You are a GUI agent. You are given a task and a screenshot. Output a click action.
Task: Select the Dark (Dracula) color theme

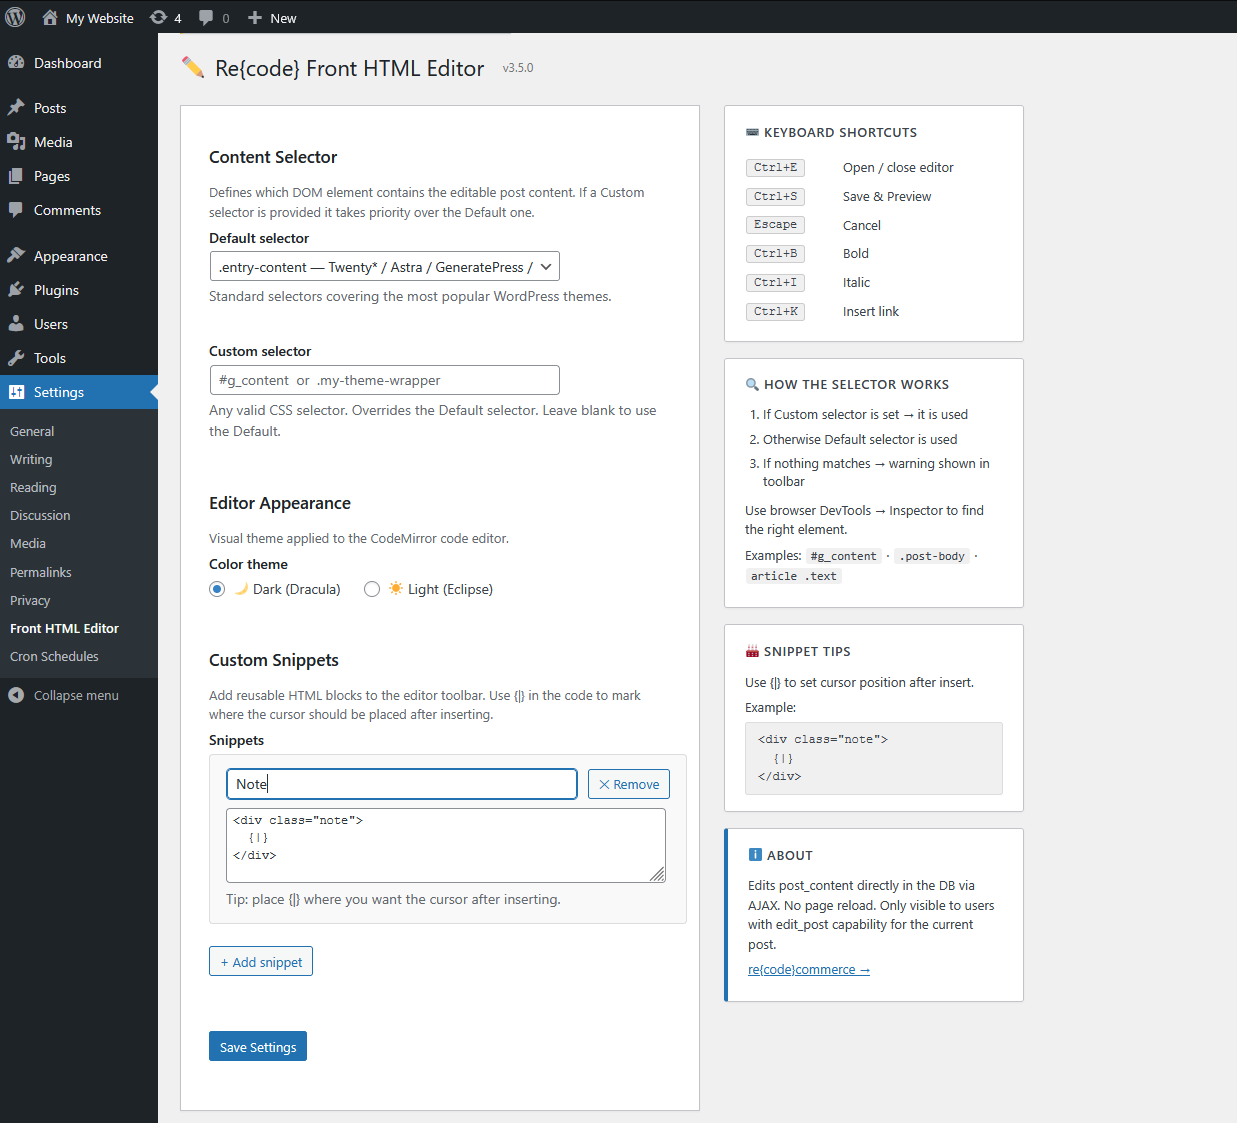coord(217,589)
